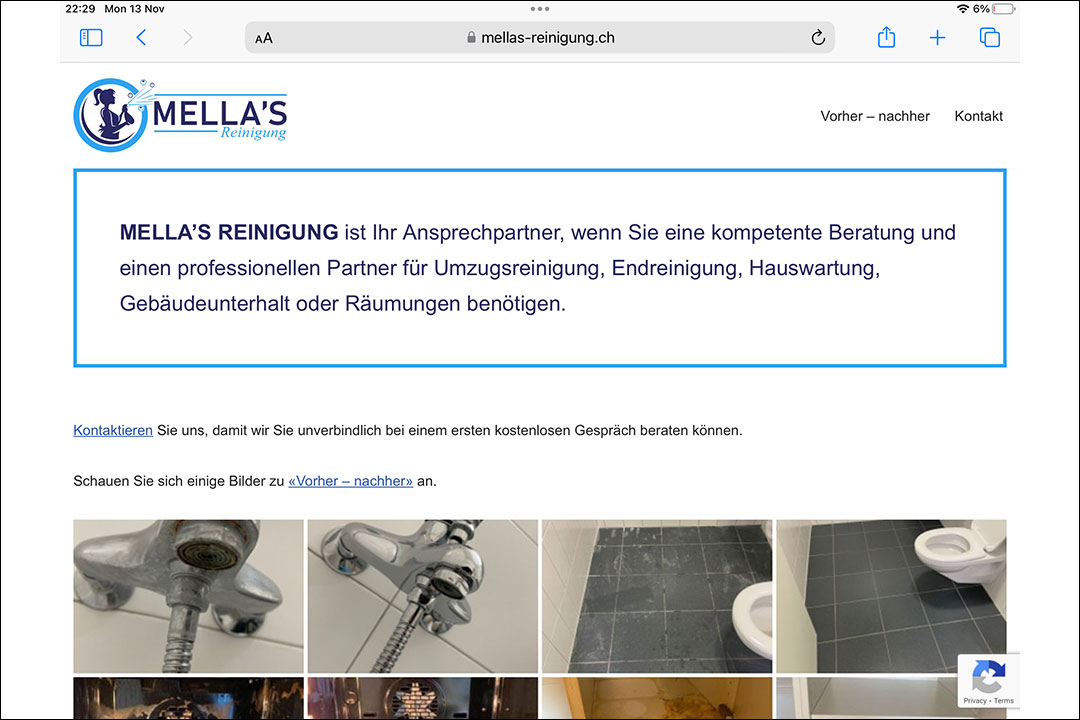This screenshot has width=1080, height=720.
Task: Go back to the previous page
Action: (x=141, y=38)
